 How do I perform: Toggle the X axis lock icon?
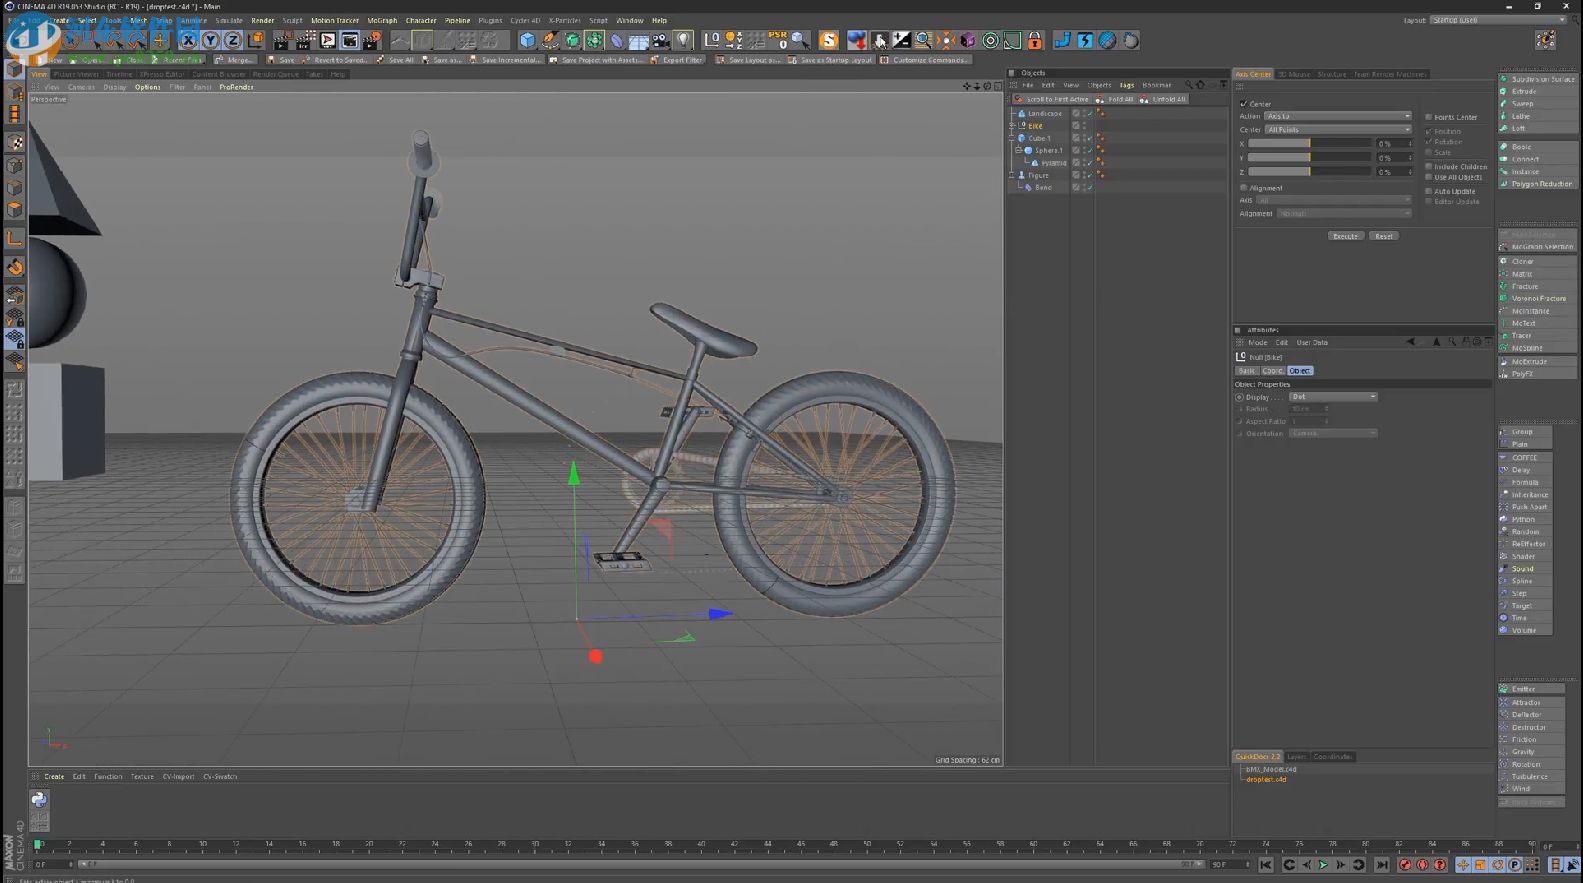188,40
